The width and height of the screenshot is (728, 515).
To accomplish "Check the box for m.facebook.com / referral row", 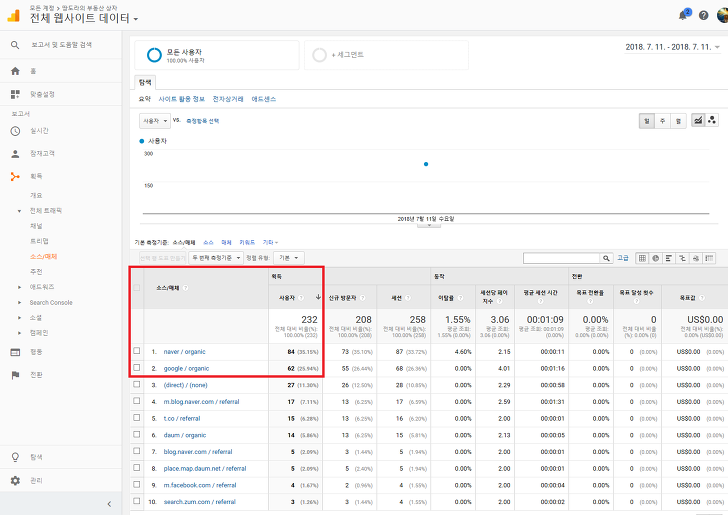I will point(136,485).
